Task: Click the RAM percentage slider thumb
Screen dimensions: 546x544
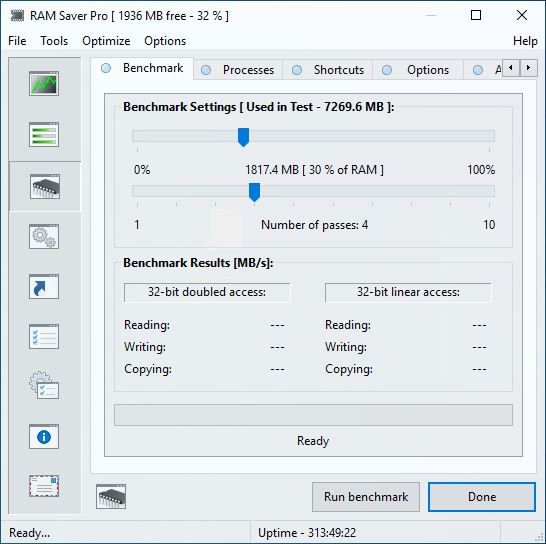Action: 243,137
